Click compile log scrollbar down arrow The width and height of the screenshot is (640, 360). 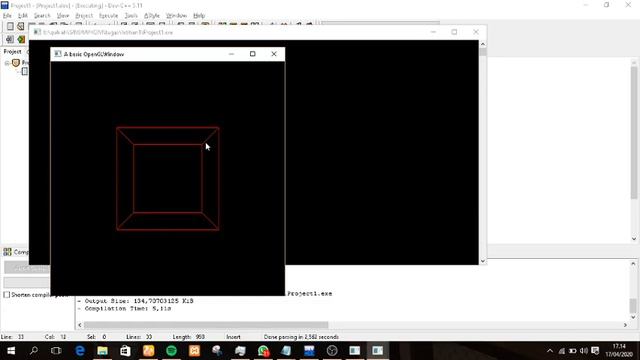coord(633,317)
